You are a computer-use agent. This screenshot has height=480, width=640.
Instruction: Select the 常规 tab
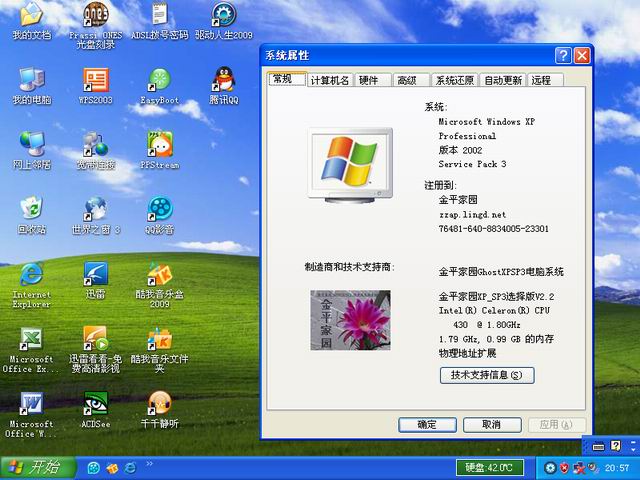click(287, 79)
